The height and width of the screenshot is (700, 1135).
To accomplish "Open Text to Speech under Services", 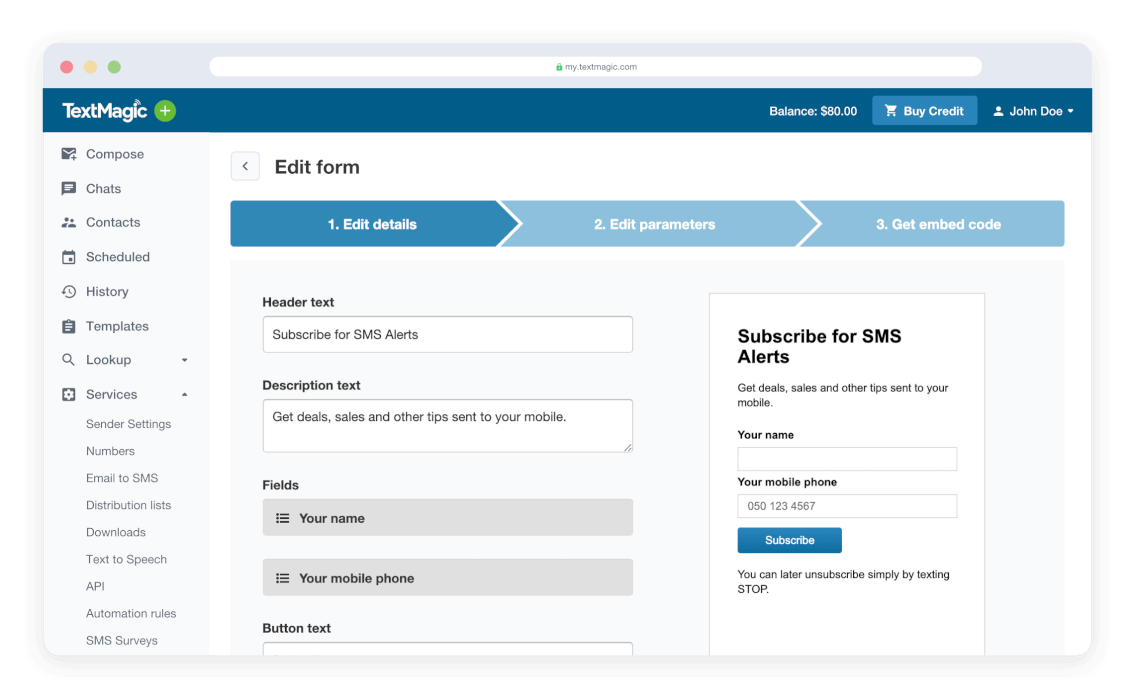I will [127, 560].
